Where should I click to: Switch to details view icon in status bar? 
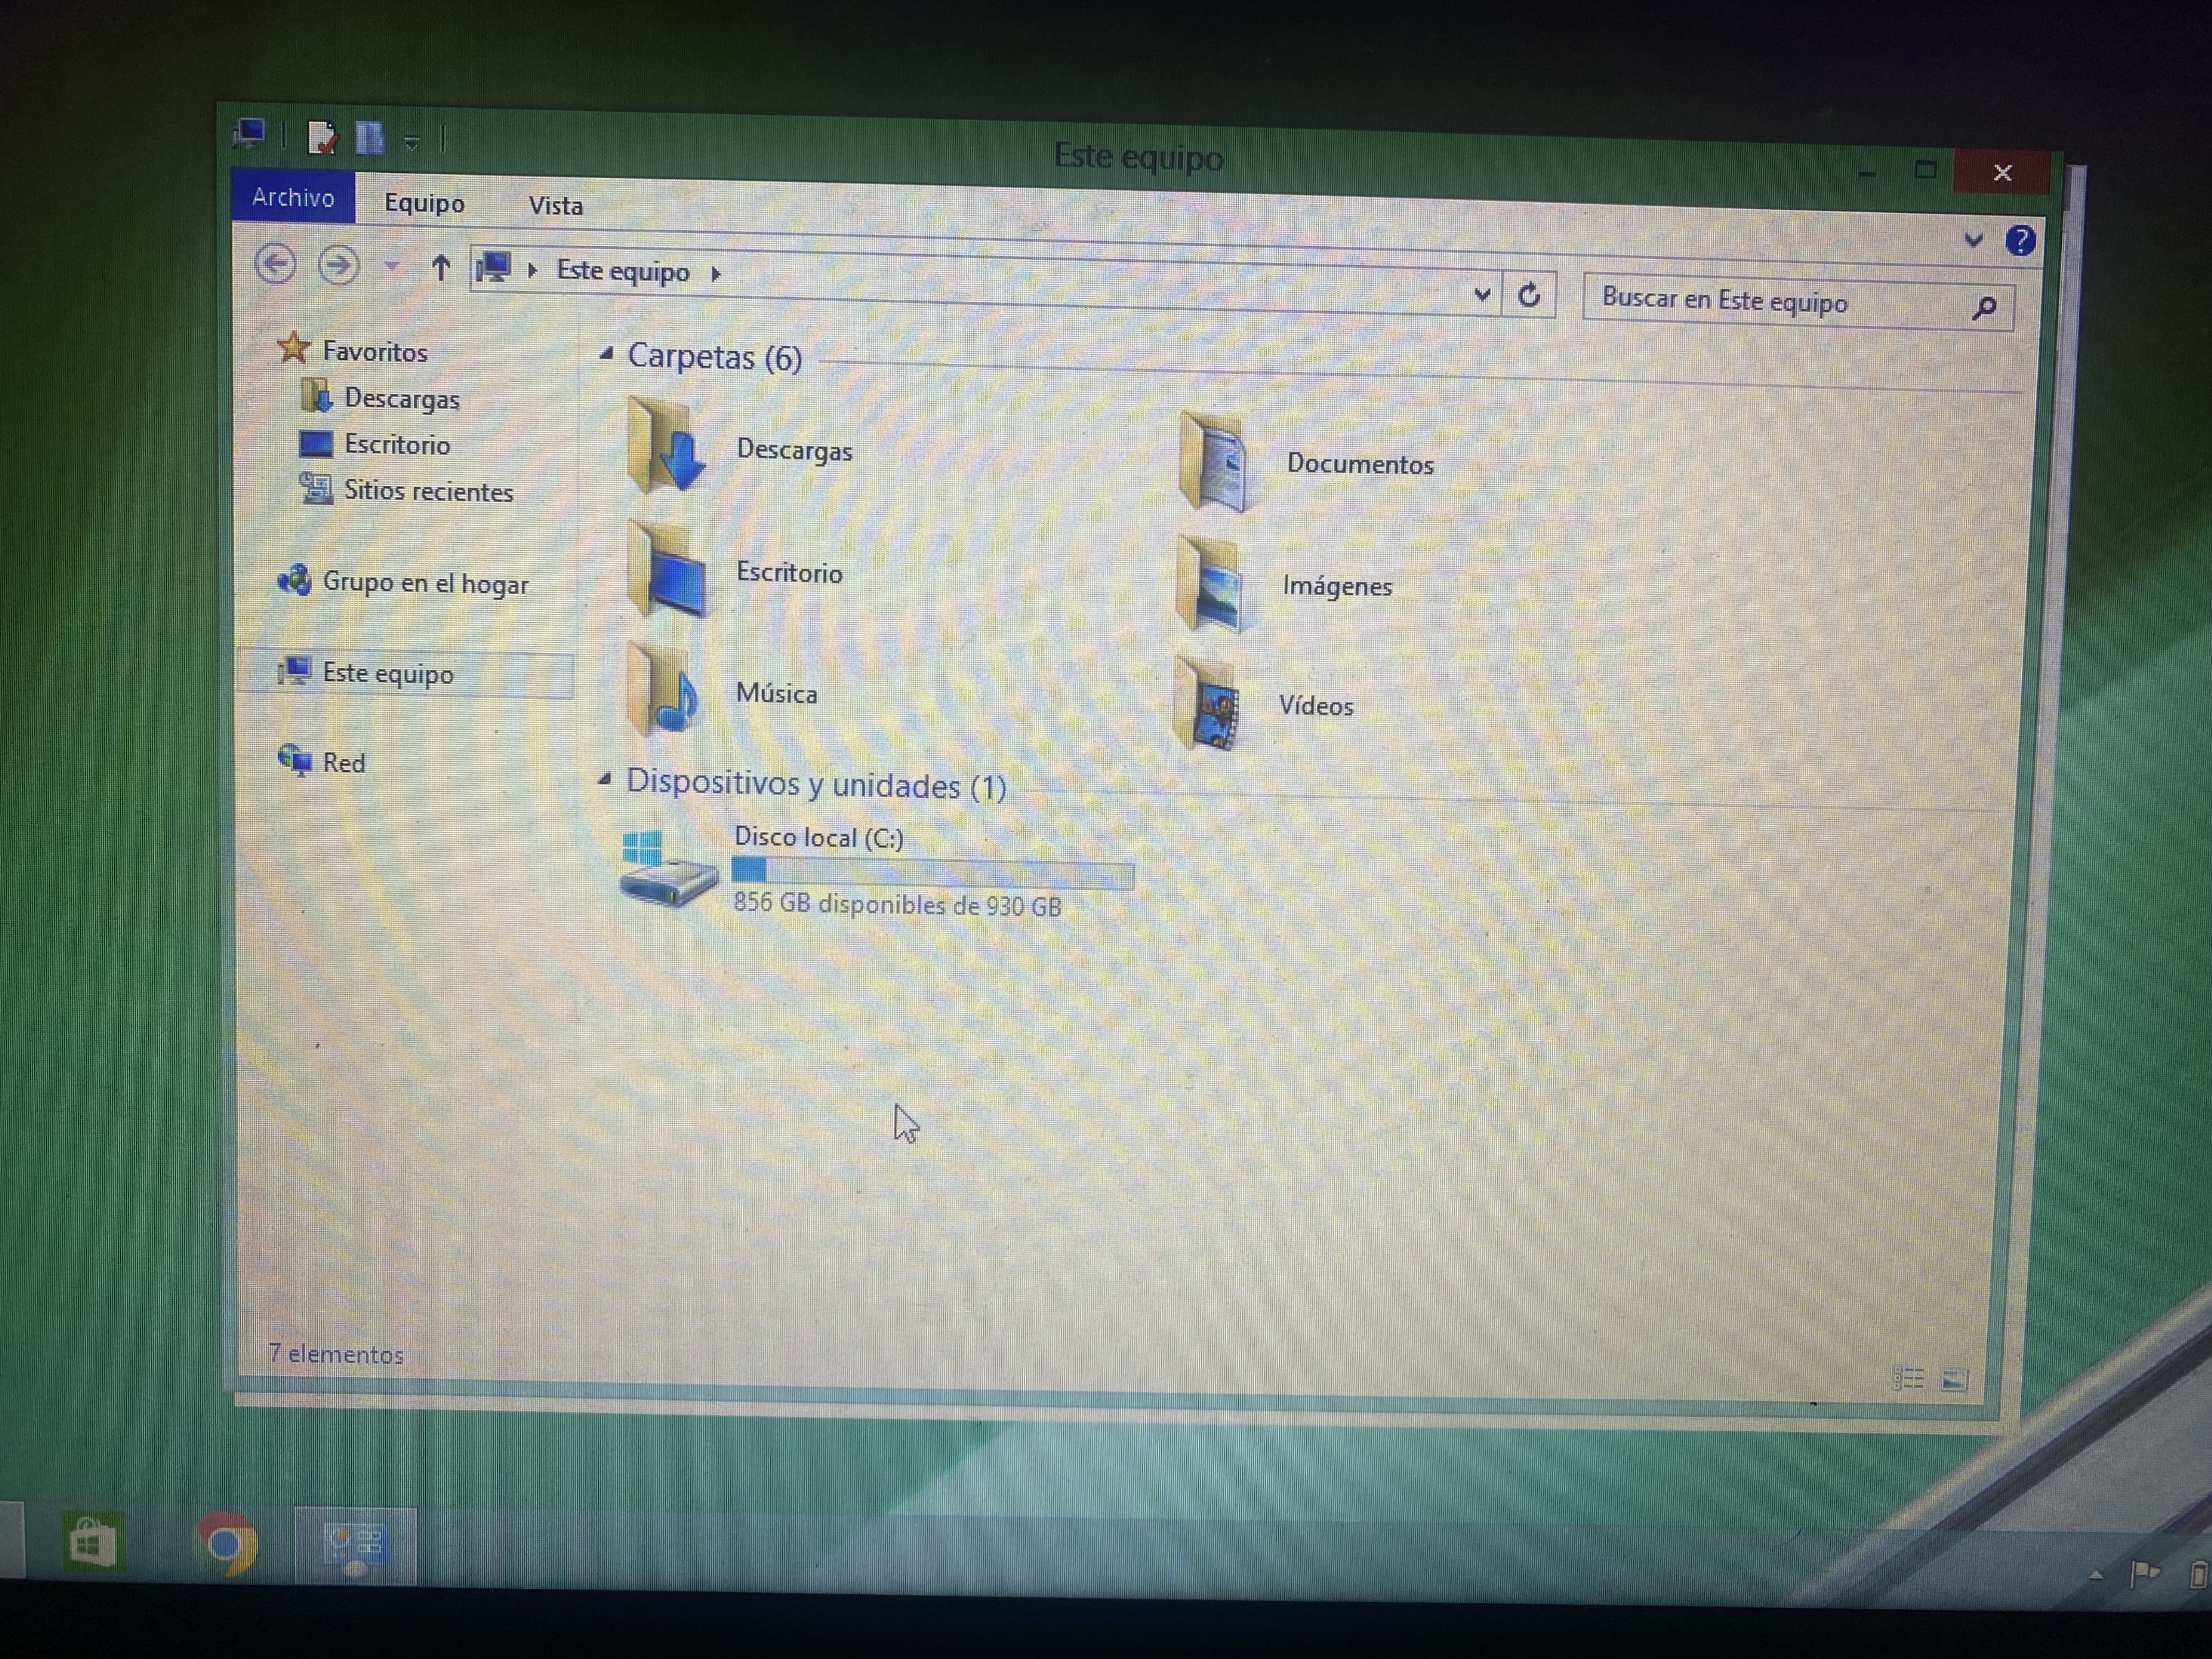(x=1908, y=1379)
